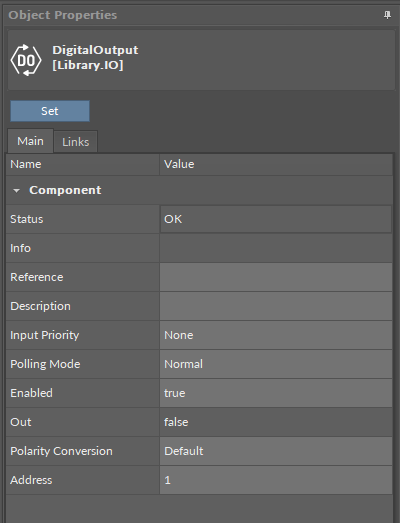Click the Out false value cell
Image resolution: width=400 pixels, height=523 pixels.
[x=276, y=422]
